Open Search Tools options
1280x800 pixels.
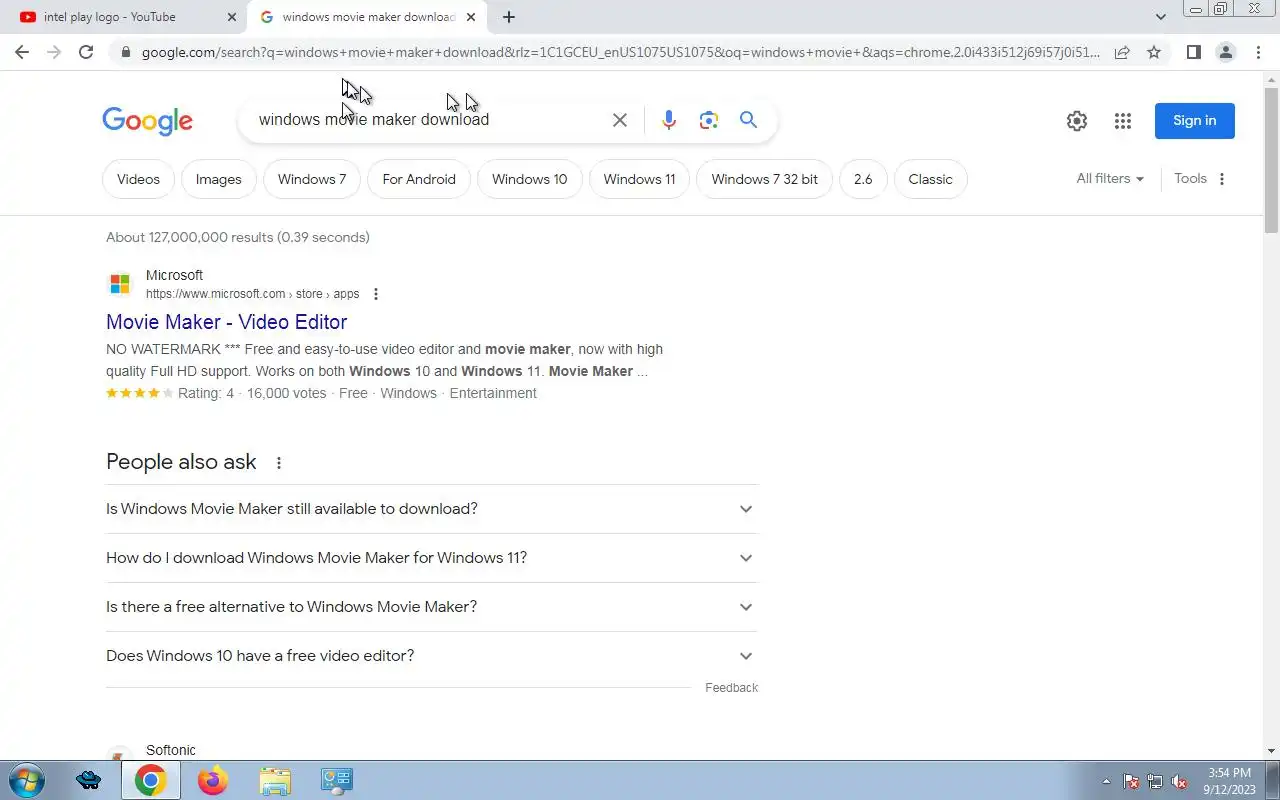click(x=1191, y=179)
